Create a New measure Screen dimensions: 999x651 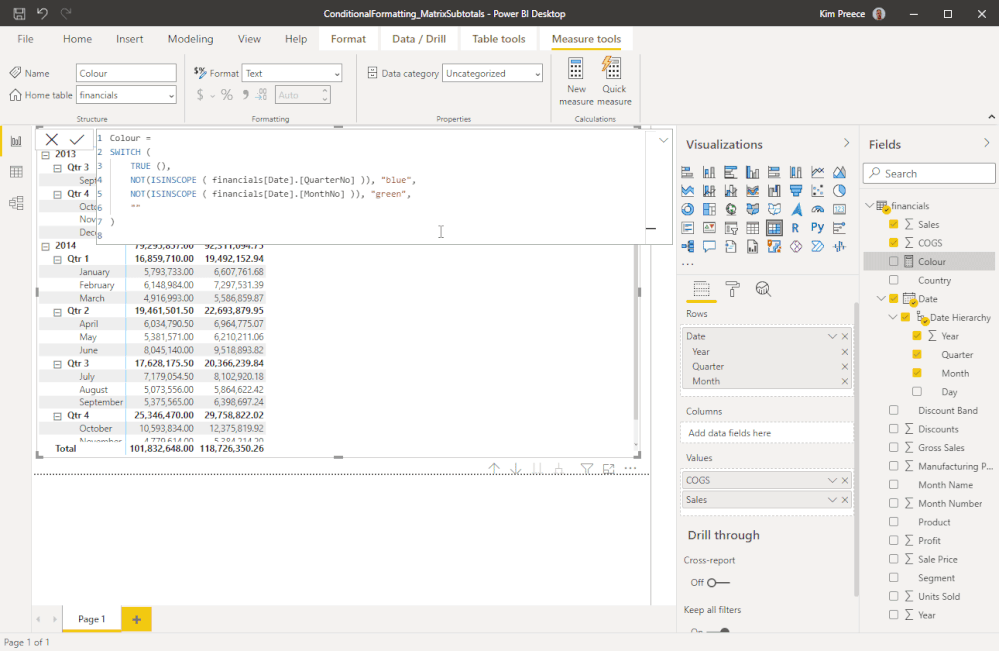[x=576, y=81]
